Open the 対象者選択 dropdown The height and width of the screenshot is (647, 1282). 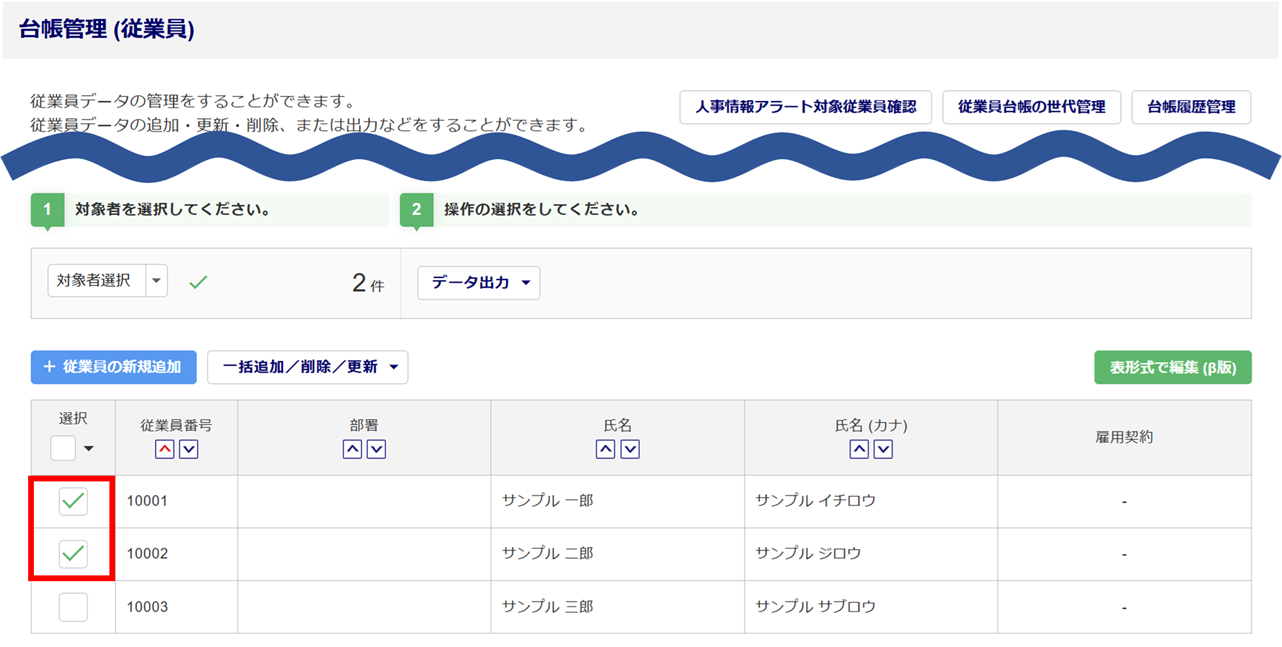pos(156,281)
